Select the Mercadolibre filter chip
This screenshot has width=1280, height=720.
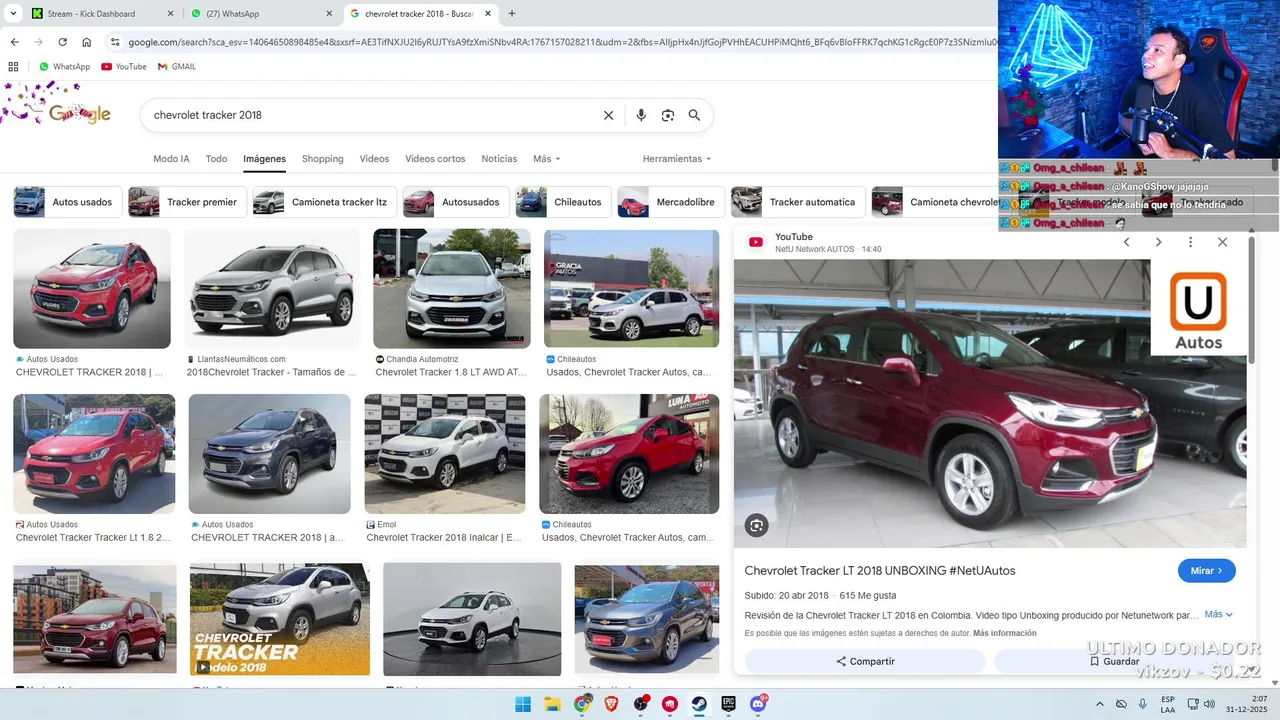click(x=671, y=202)
